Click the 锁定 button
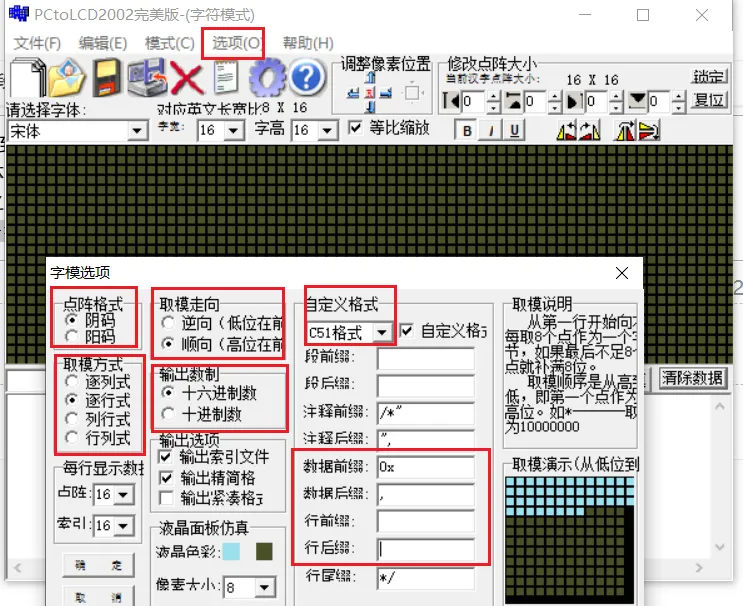Viewport: 743px width, 606px height. click(x=708, y=76)
